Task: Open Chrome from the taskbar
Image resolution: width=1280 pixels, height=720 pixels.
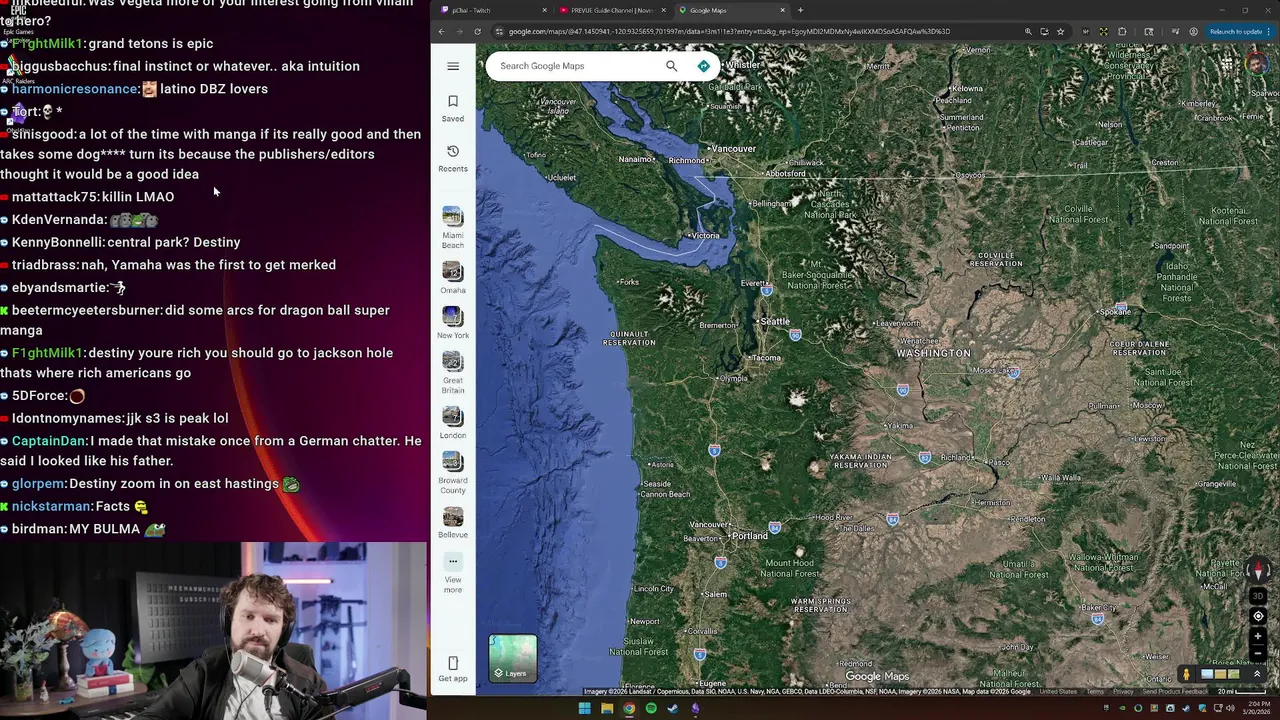Action: point(628,708)
